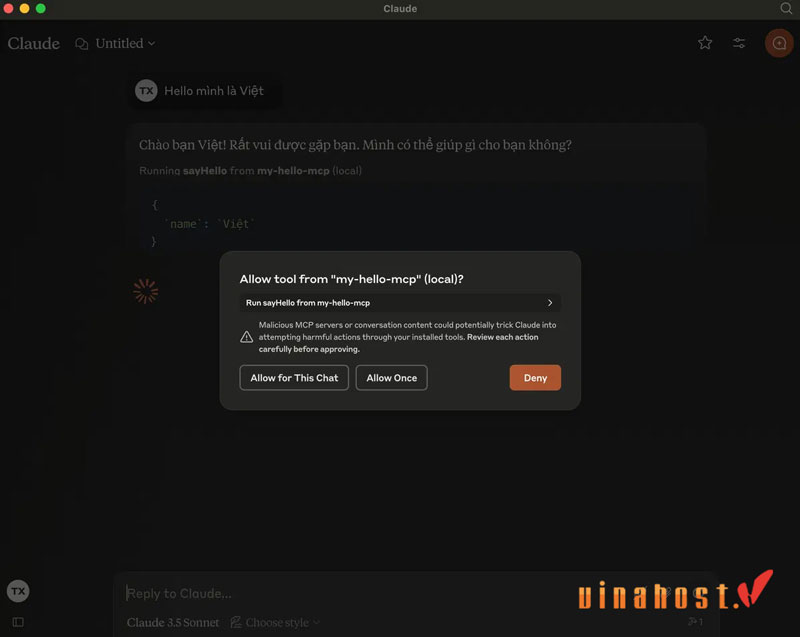Screen dimensions: 800x637
Task: Click the reply starting 'Chào bạn Việt!'
Action: pos(355,145)
